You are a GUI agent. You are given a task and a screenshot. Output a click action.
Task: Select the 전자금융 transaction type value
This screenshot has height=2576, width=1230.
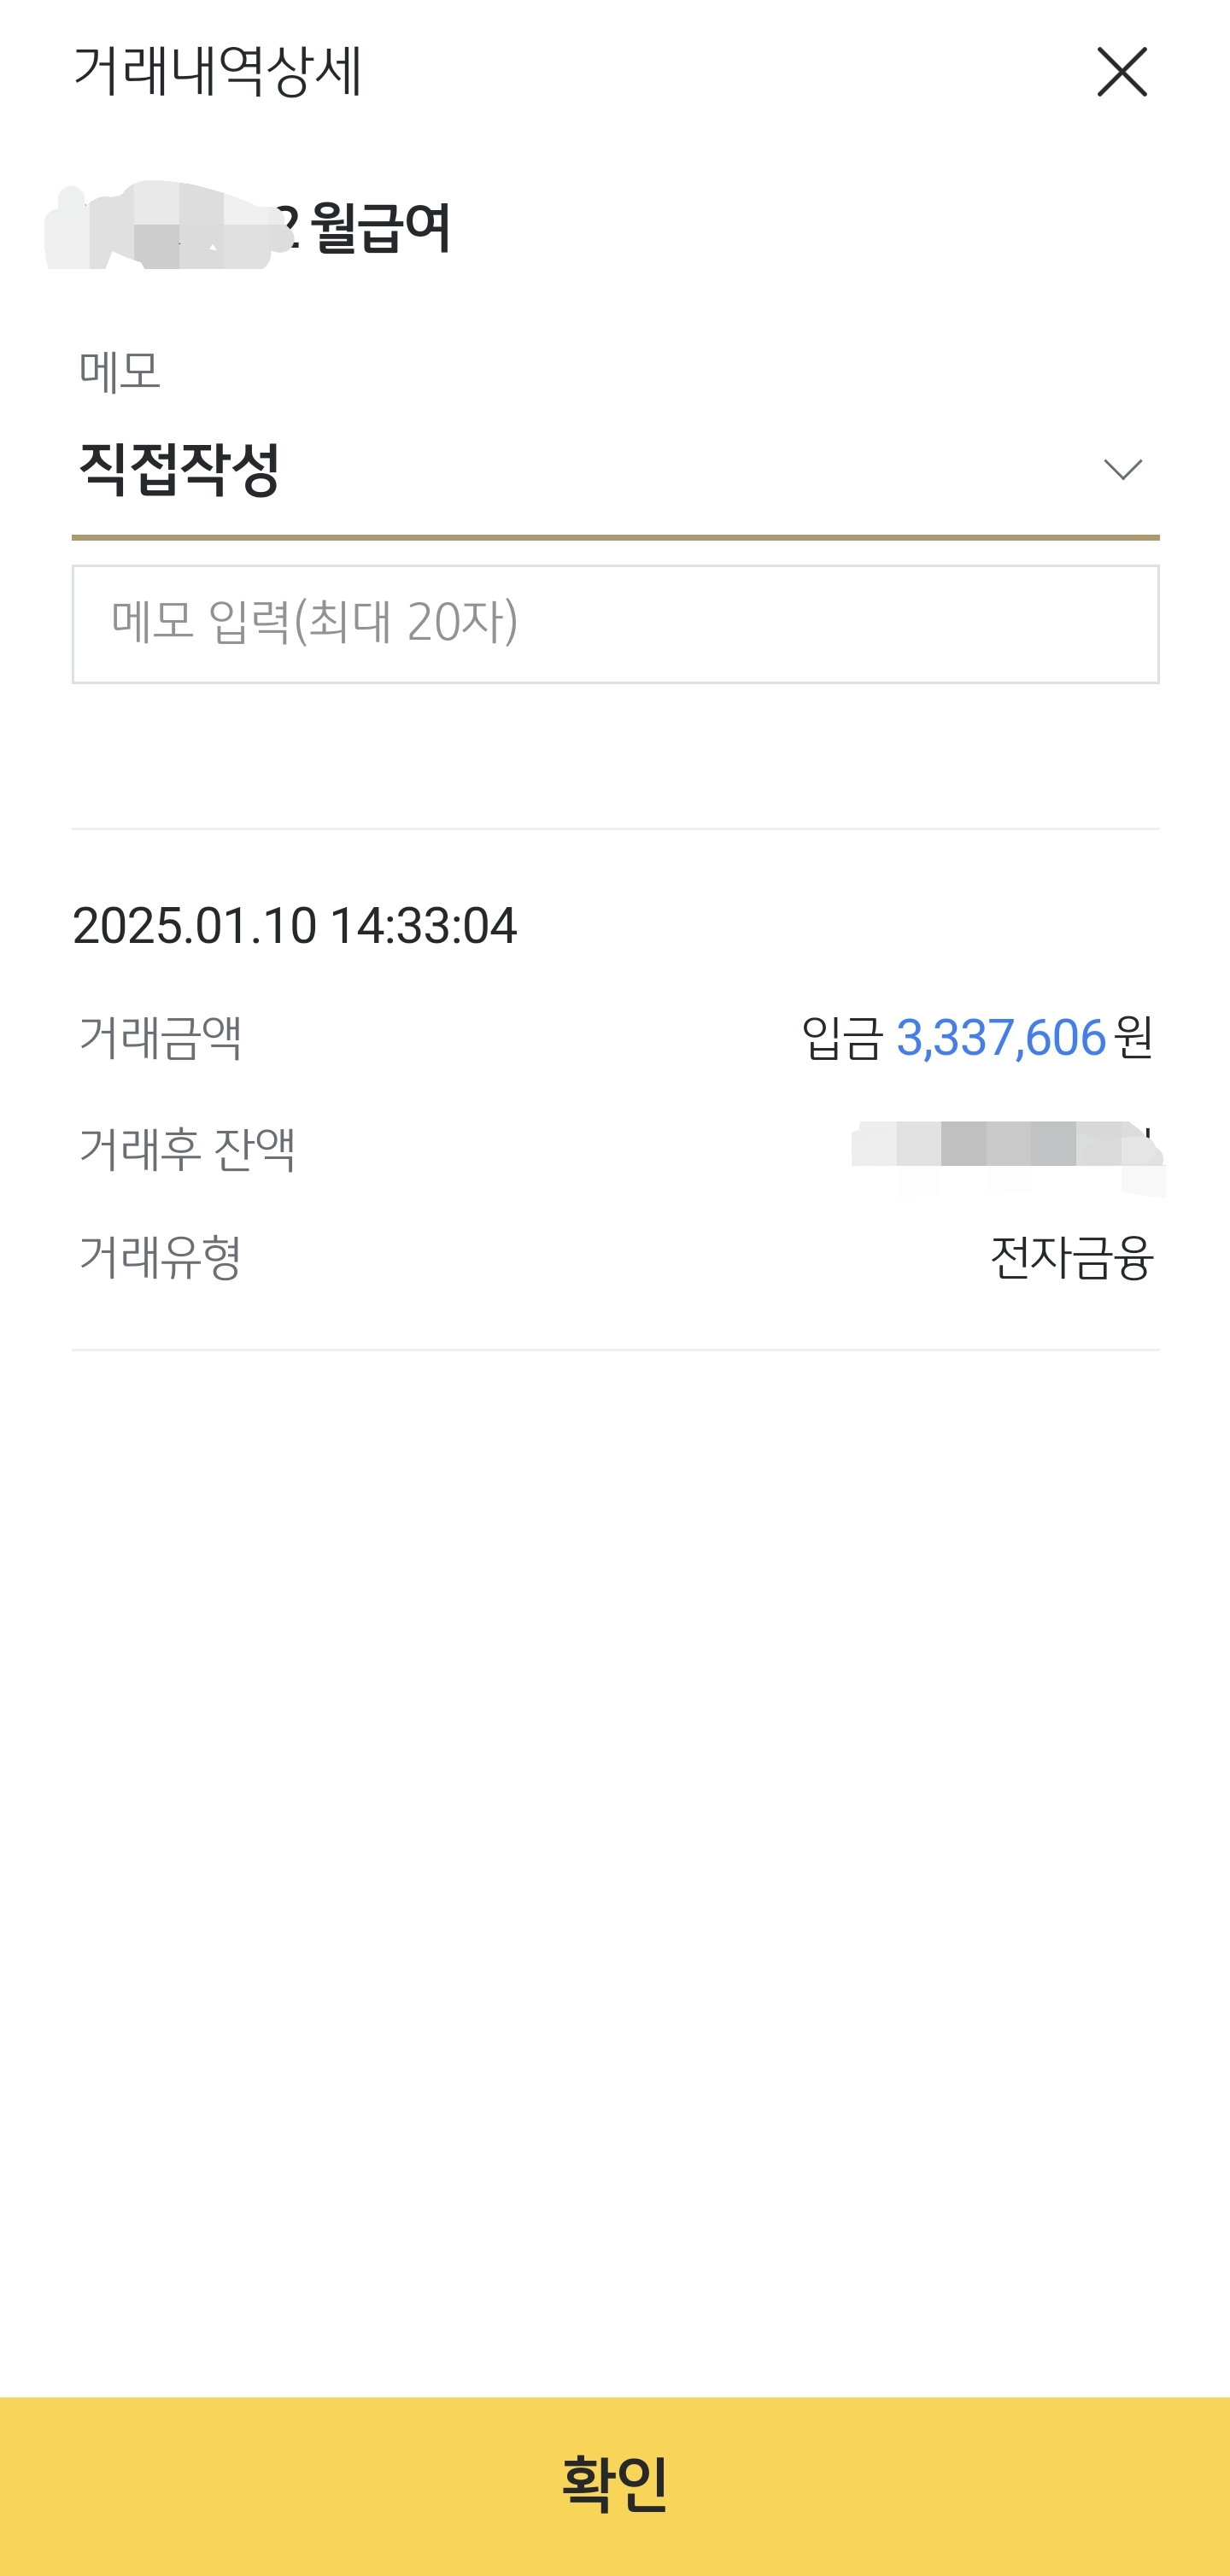1071,1257
